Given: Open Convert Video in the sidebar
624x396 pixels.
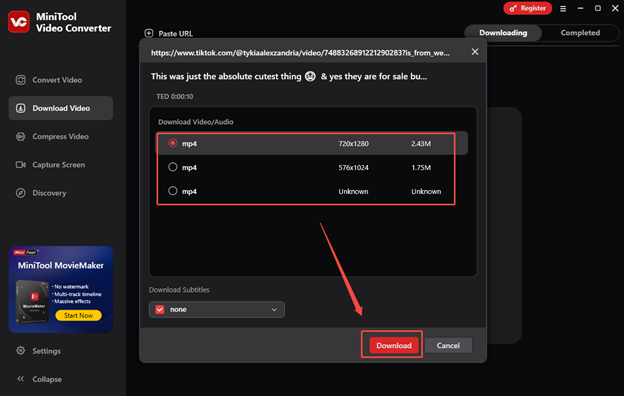Looking at the screenshot, I should [x=60, y=80].
